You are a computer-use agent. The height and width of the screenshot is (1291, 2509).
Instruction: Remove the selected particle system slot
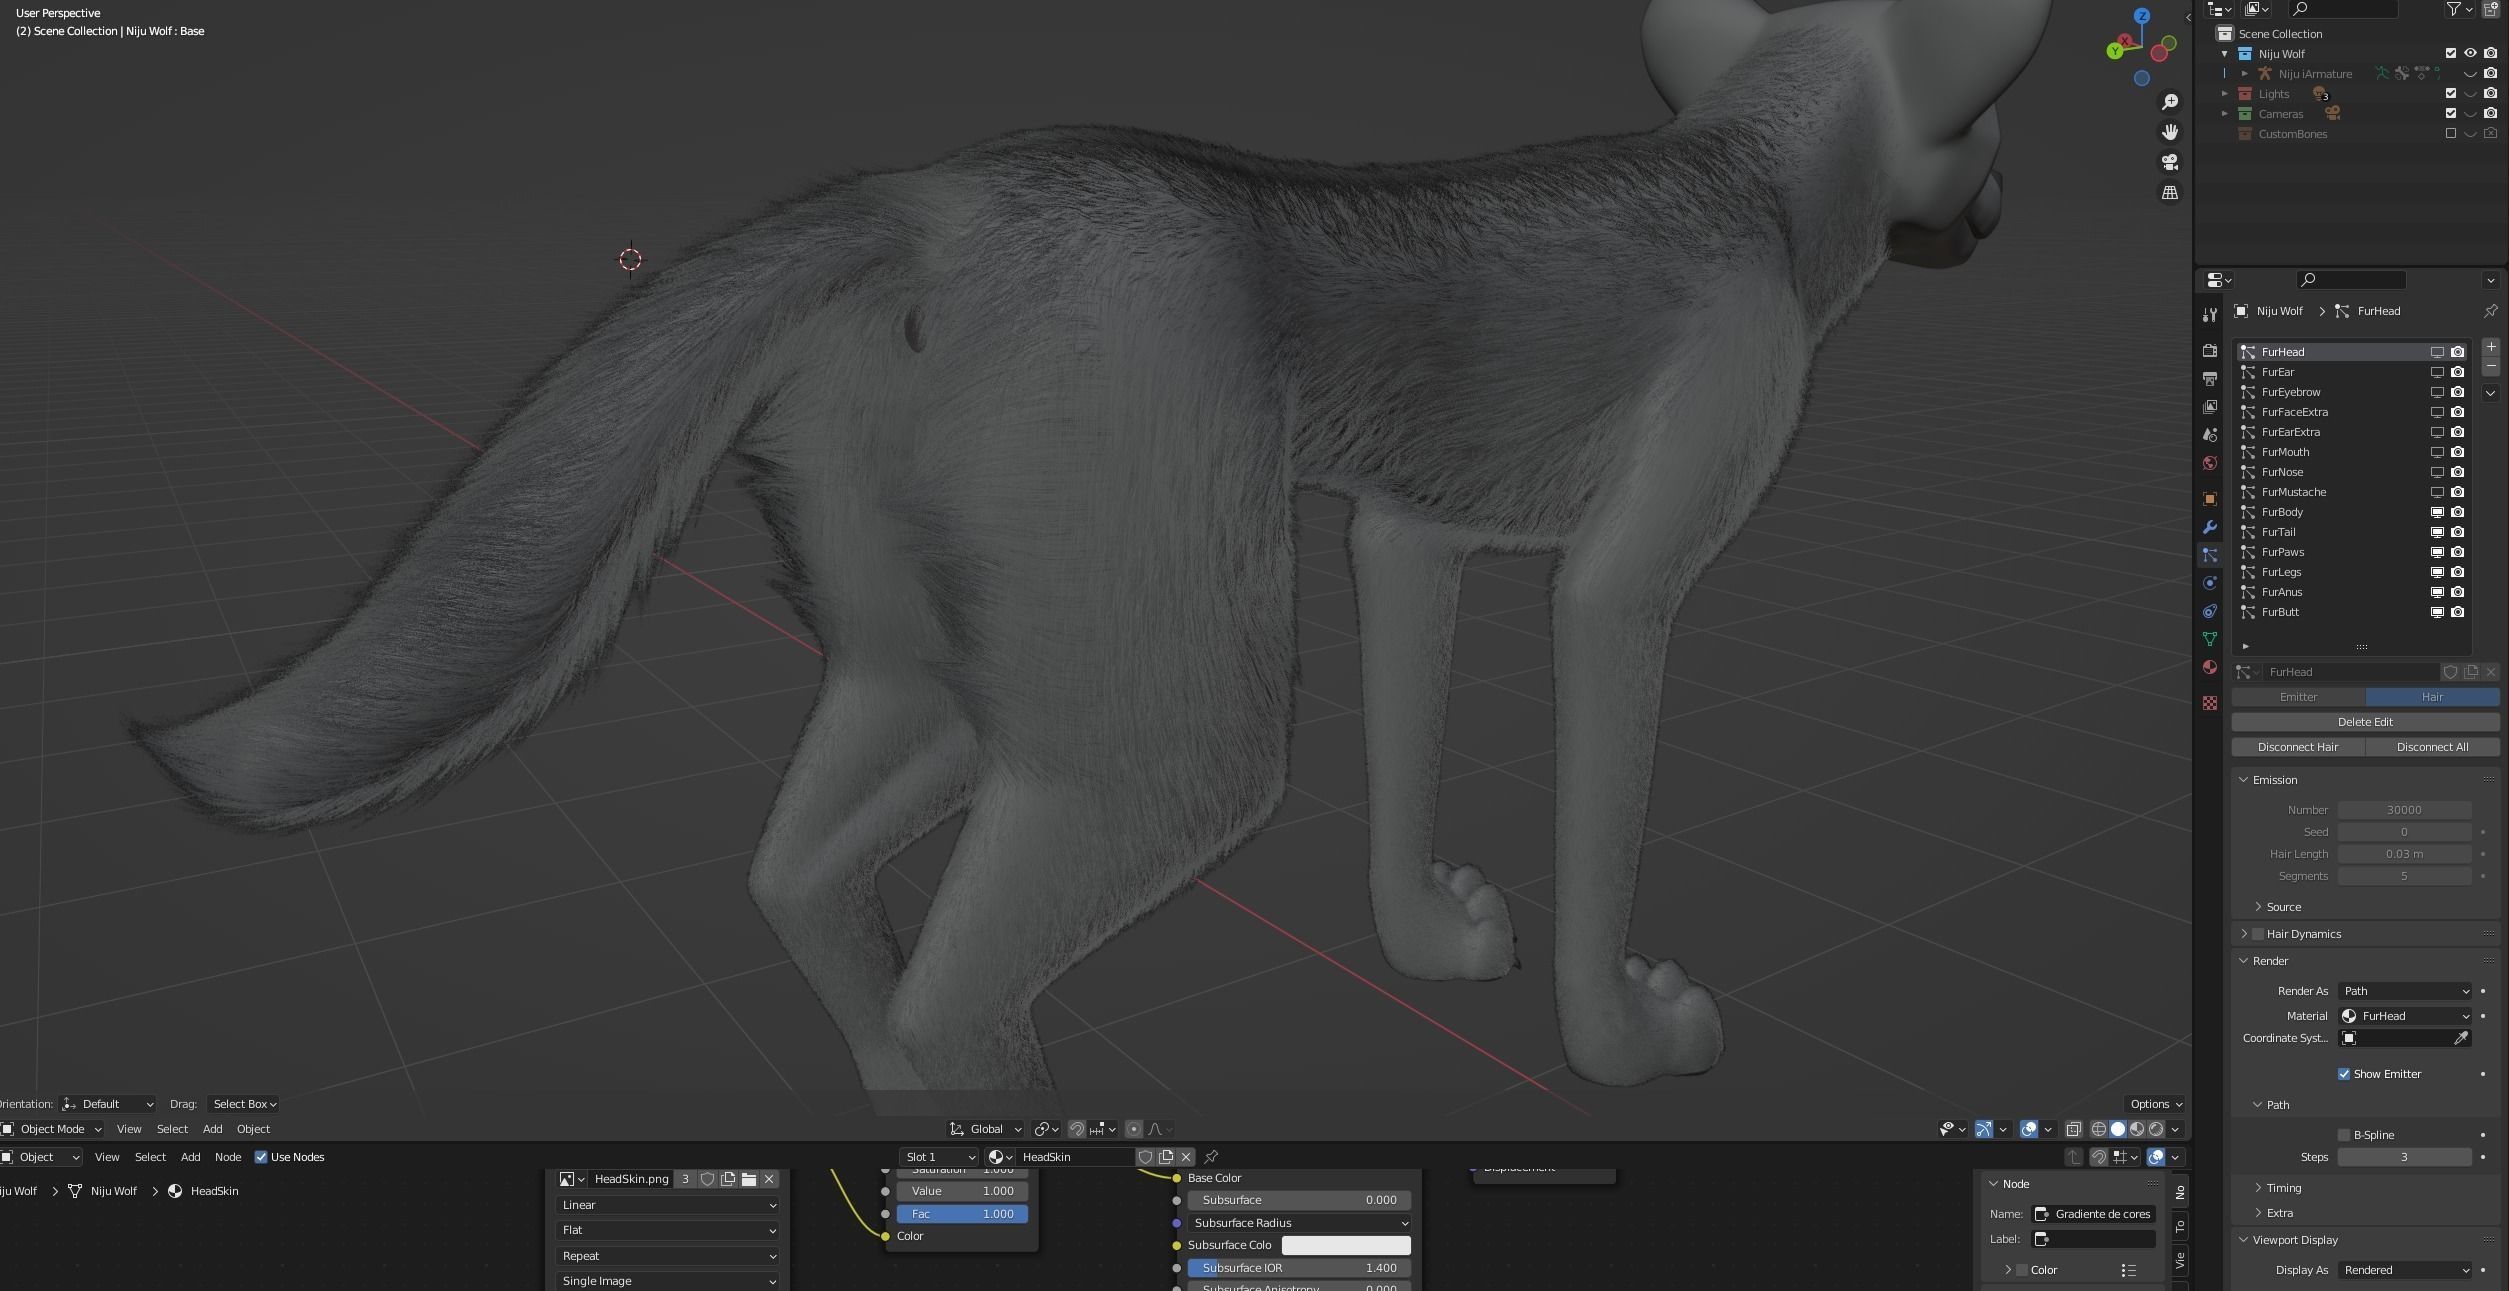click(2490, 367)
